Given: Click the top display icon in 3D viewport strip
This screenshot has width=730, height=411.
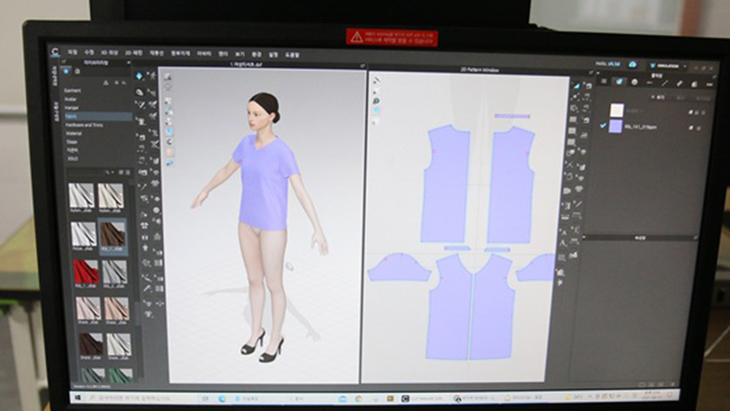Looking at the screenshot, I should [166, 76].
